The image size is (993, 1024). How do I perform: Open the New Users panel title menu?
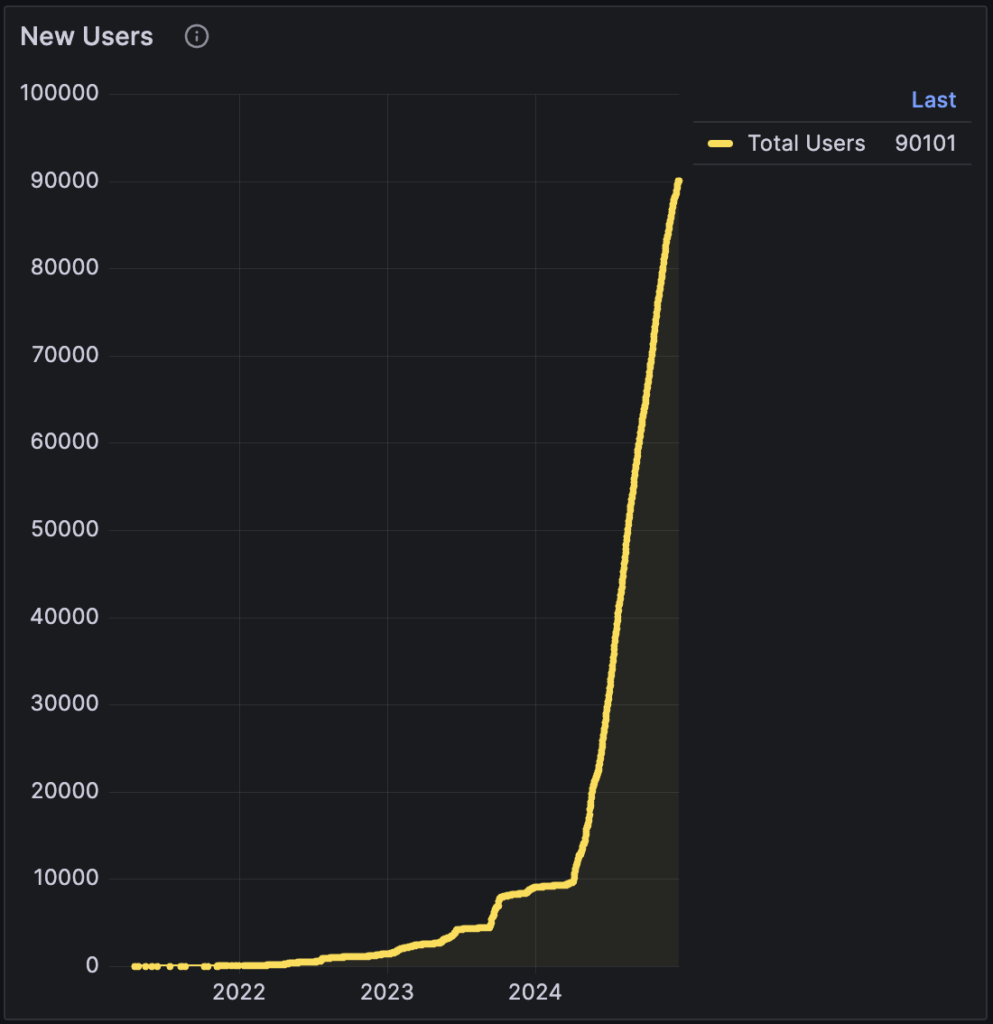pyautogui.click(x=87, y=37)
